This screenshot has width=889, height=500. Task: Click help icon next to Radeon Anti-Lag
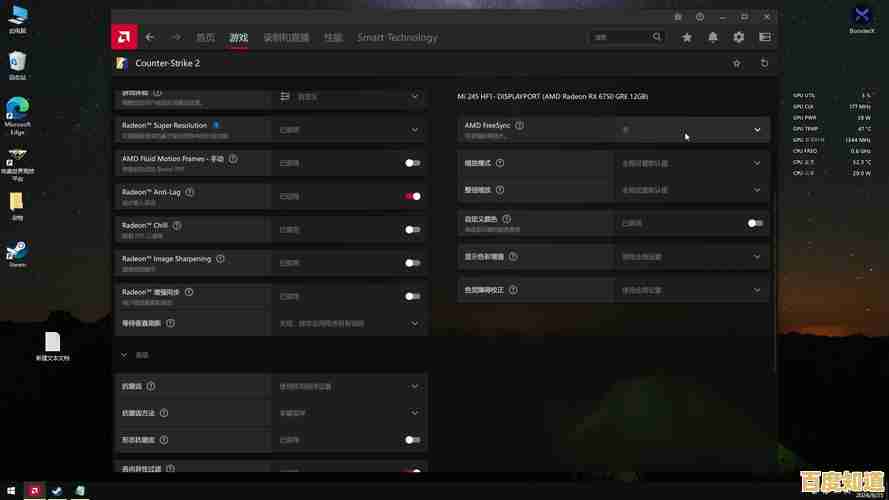tap(190, 192)
